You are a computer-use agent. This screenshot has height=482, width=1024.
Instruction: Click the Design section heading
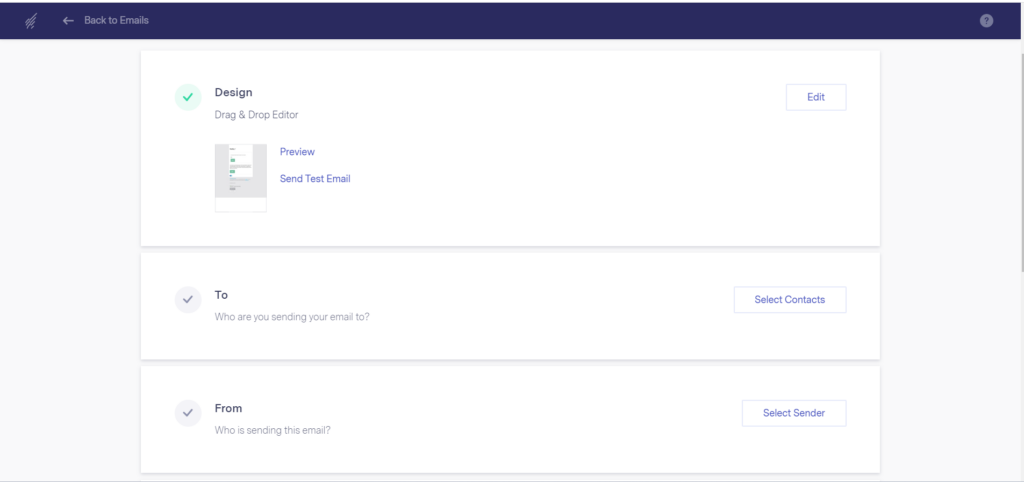point(234,92)
